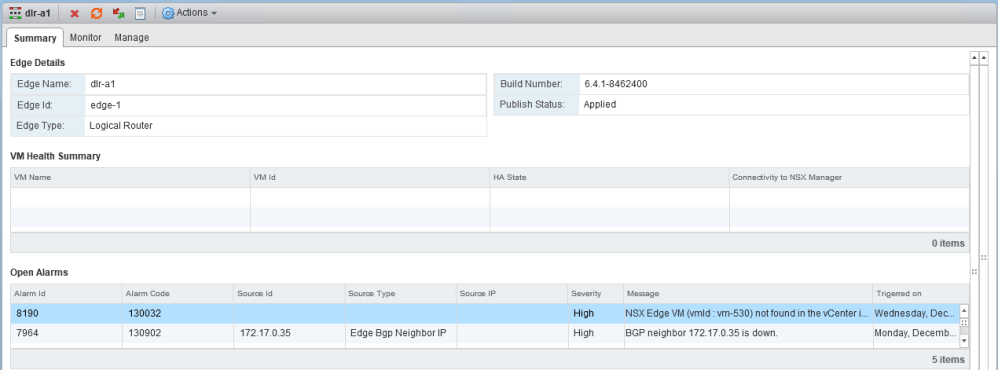The height and width of the screenshot is (370, 998).
Task: Click Edge Bgp Neighbor IP cell
Action: pos(400,333)
